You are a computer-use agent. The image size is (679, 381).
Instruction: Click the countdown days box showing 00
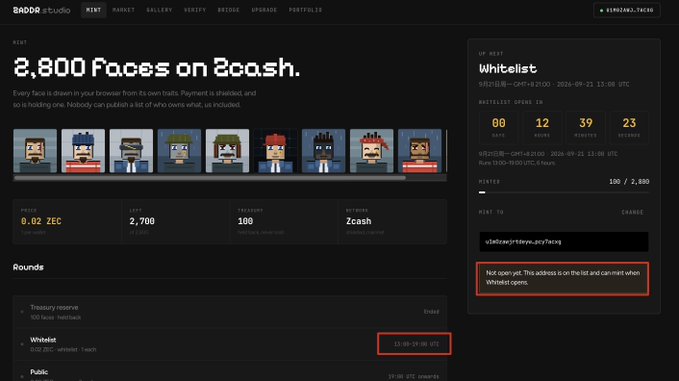[x=498, y=127]
